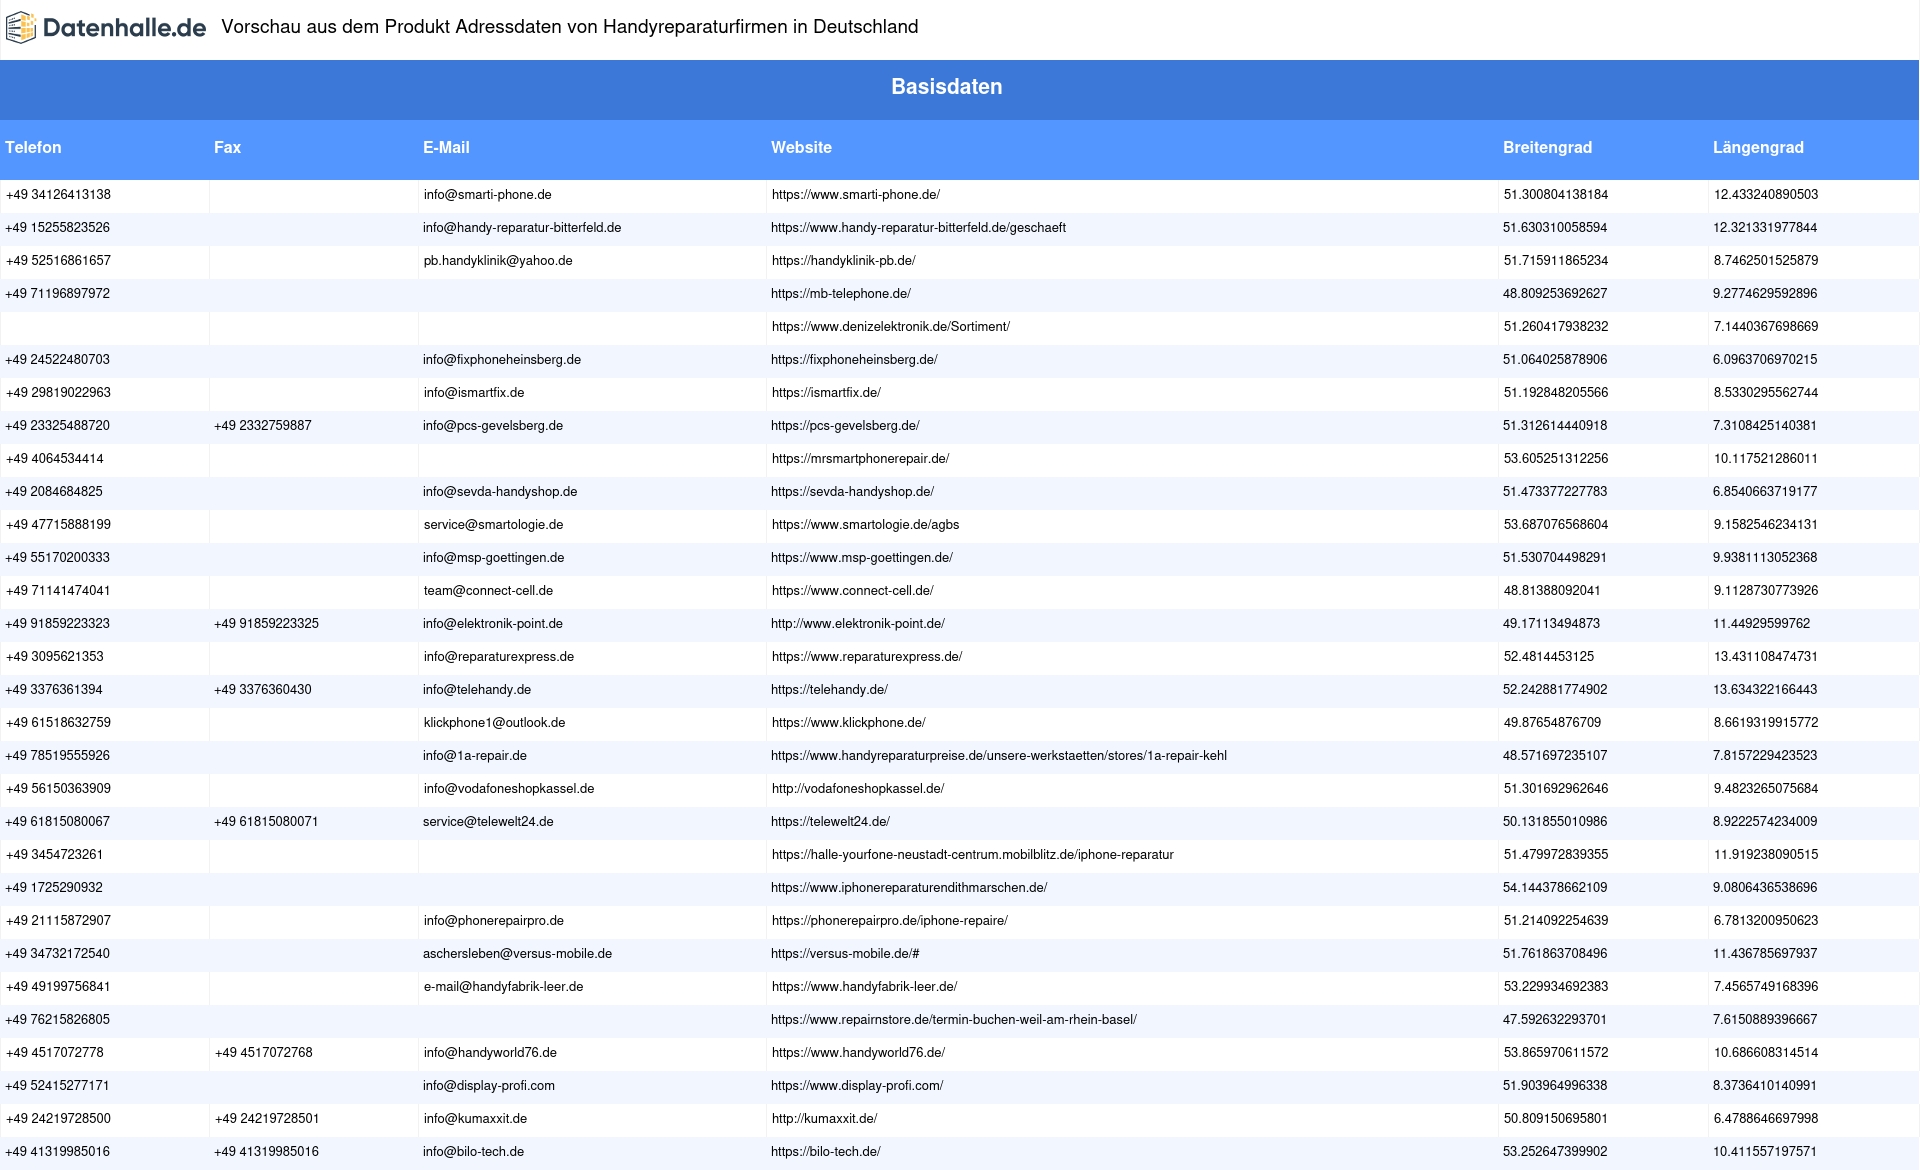
Task: Select email klickphone1@outlook.de
Action: (494, 723)
